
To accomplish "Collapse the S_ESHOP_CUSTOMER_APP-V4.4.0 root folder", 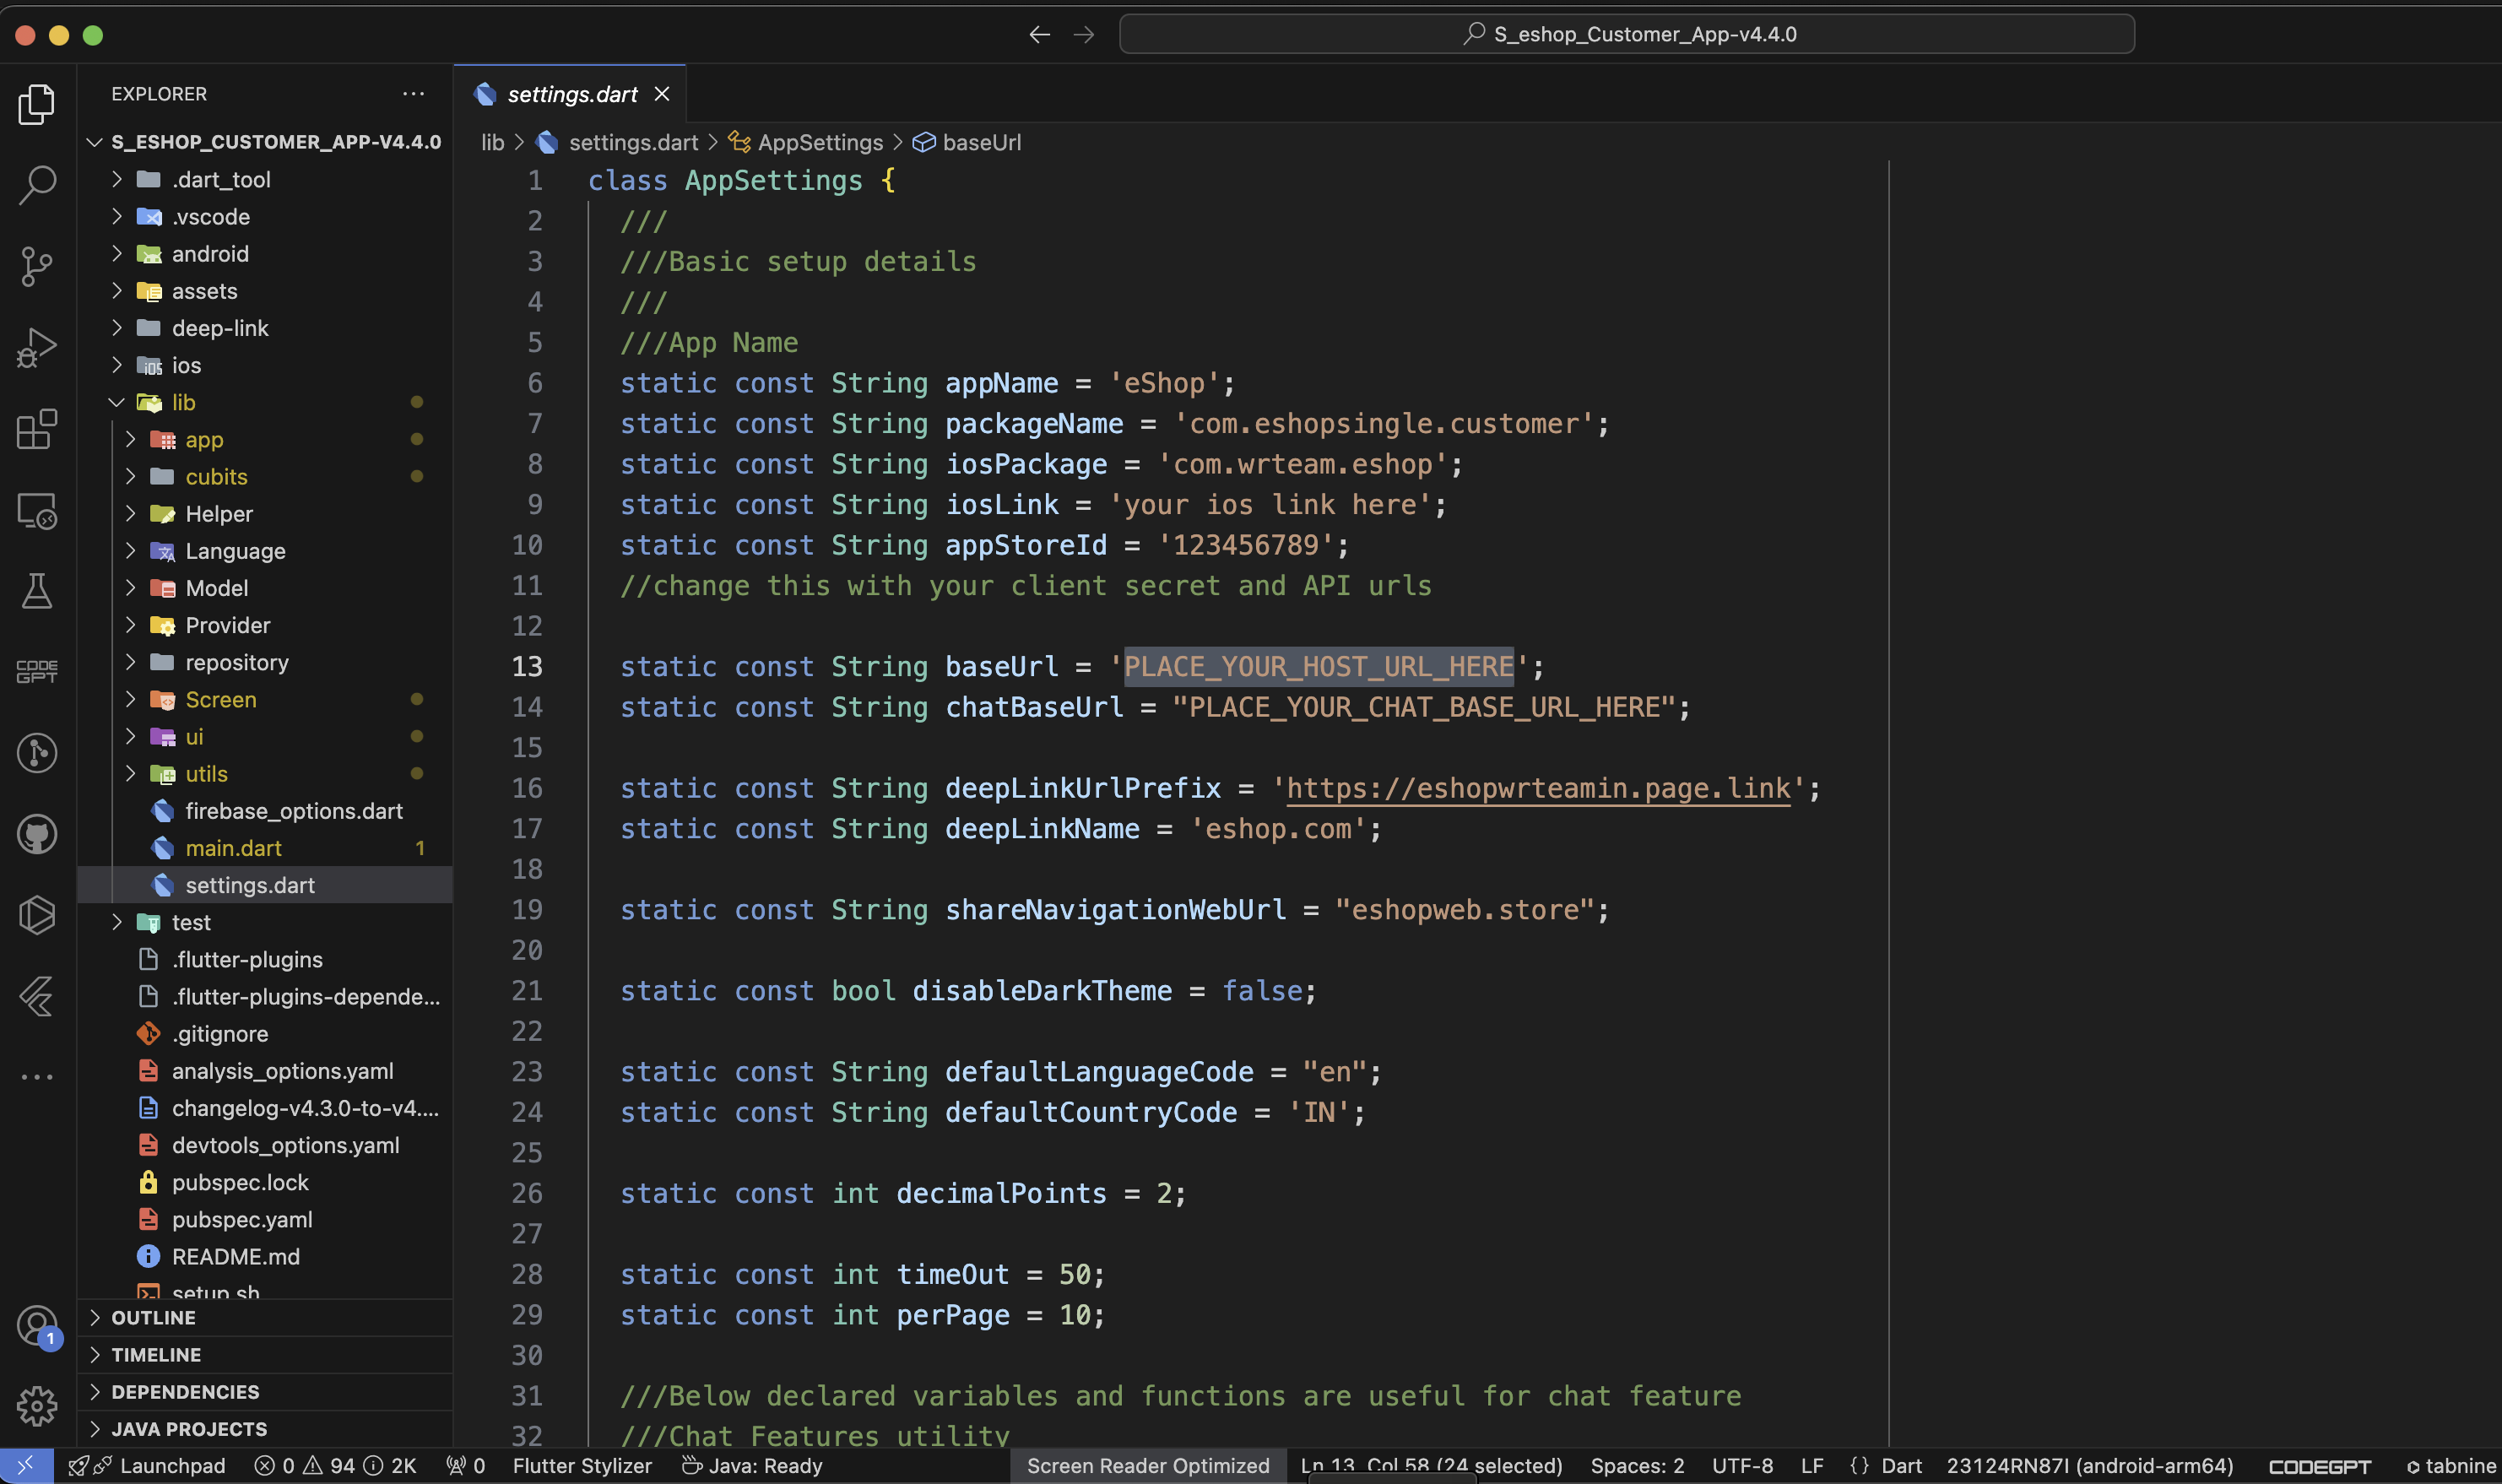I will click(265, 142).
